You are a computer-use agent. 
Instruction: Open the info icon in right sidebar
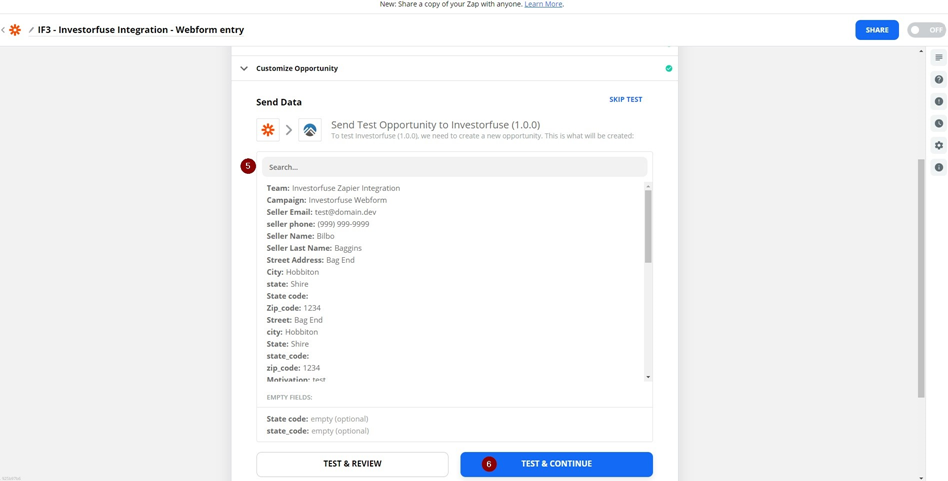tap(939, 167)
